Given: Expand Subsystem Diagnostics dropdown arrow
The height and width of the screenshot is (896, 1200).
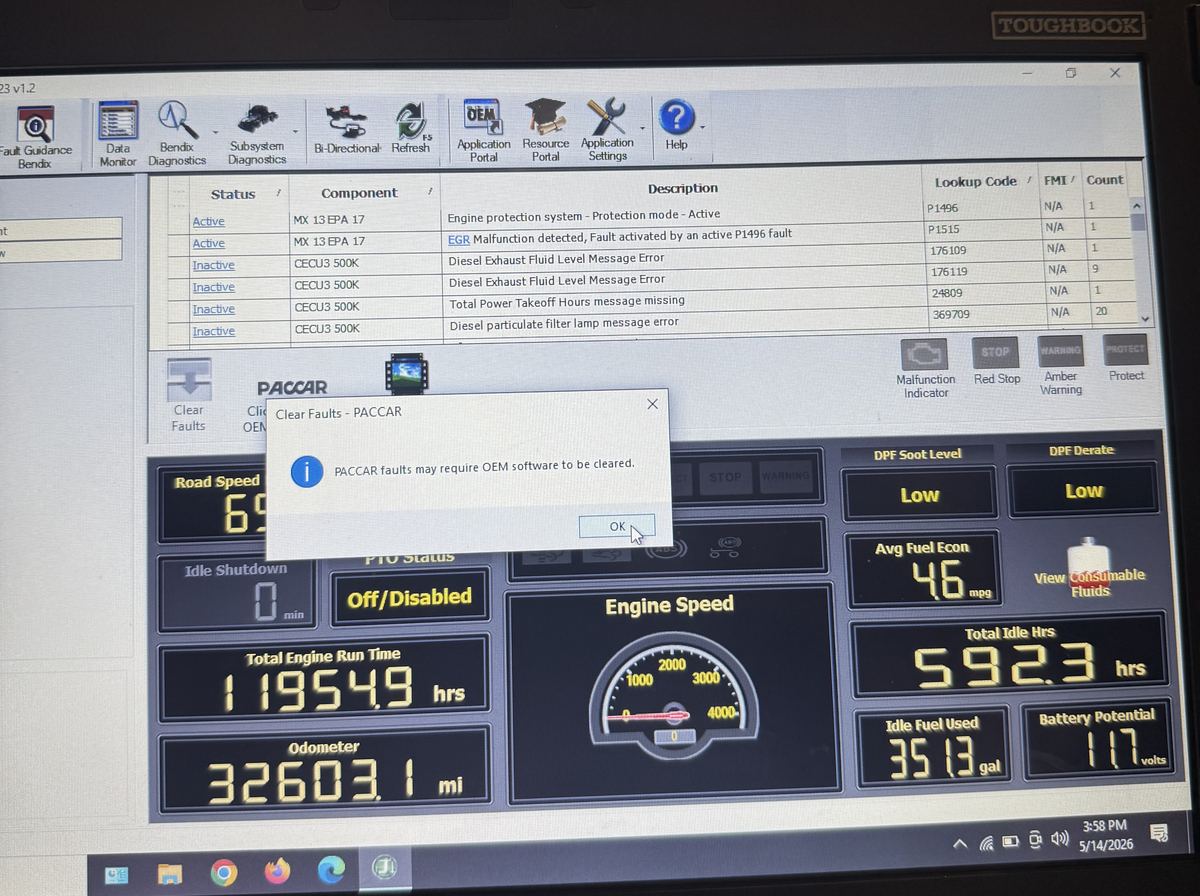Looking at the screenshot, I should 295,131.
